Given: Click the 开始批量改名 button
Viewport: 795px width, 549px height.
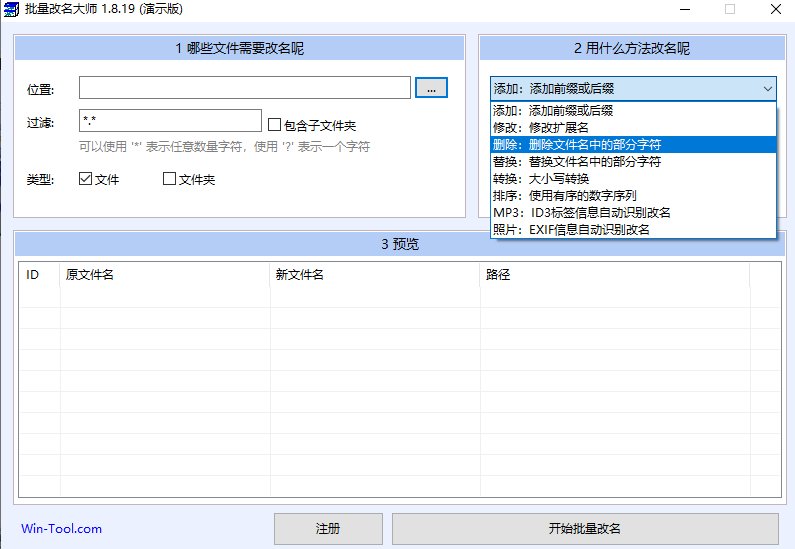Looking at the screenshot, I should tap(585, 529).
